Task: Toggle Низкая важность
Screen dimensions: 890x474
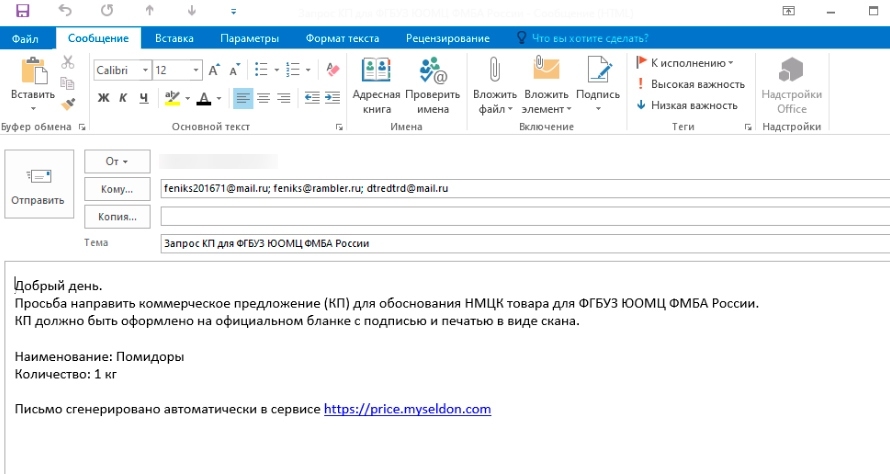Action: pyautogui.click(x=687, y=105)
